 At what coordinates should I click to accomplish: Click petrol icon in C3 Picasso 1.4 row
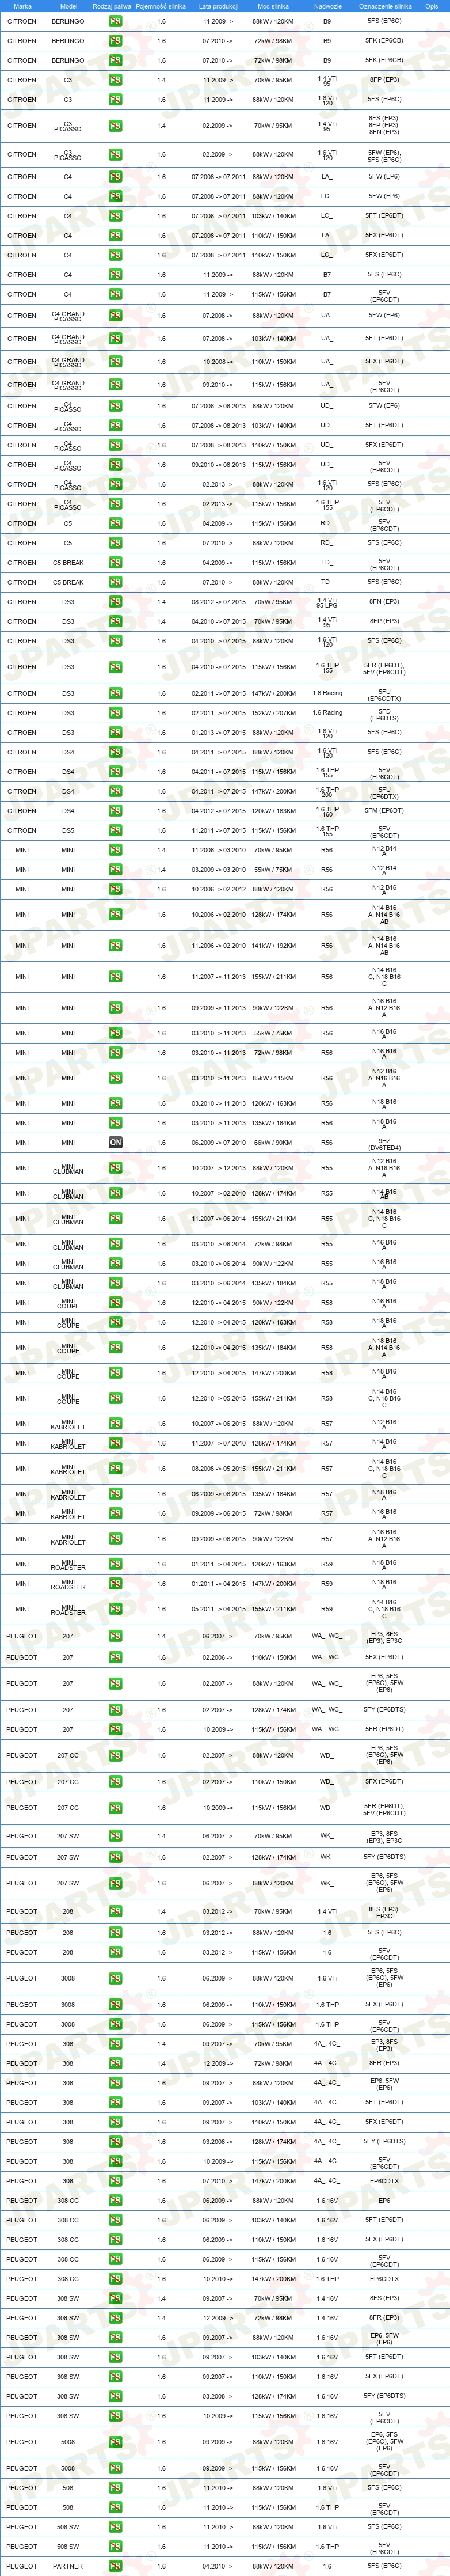point(116,126)
